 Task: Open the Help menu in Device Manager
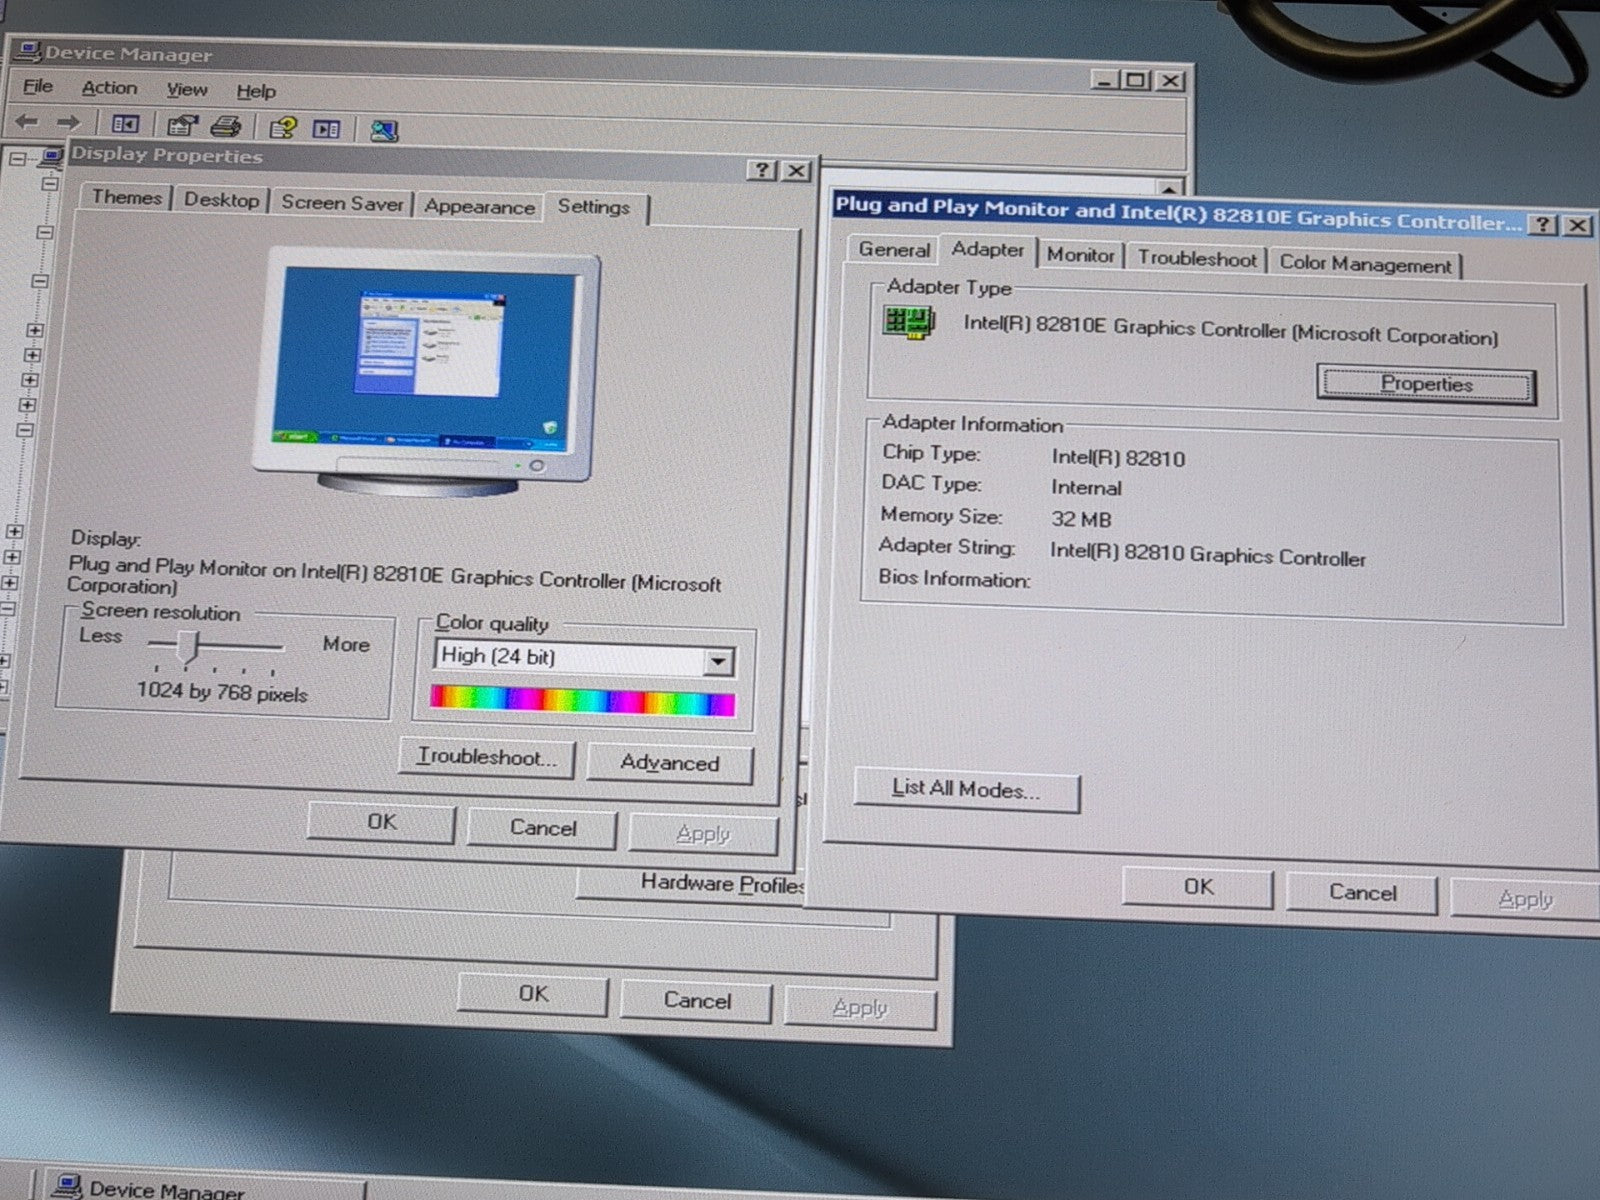coord(256,91)
